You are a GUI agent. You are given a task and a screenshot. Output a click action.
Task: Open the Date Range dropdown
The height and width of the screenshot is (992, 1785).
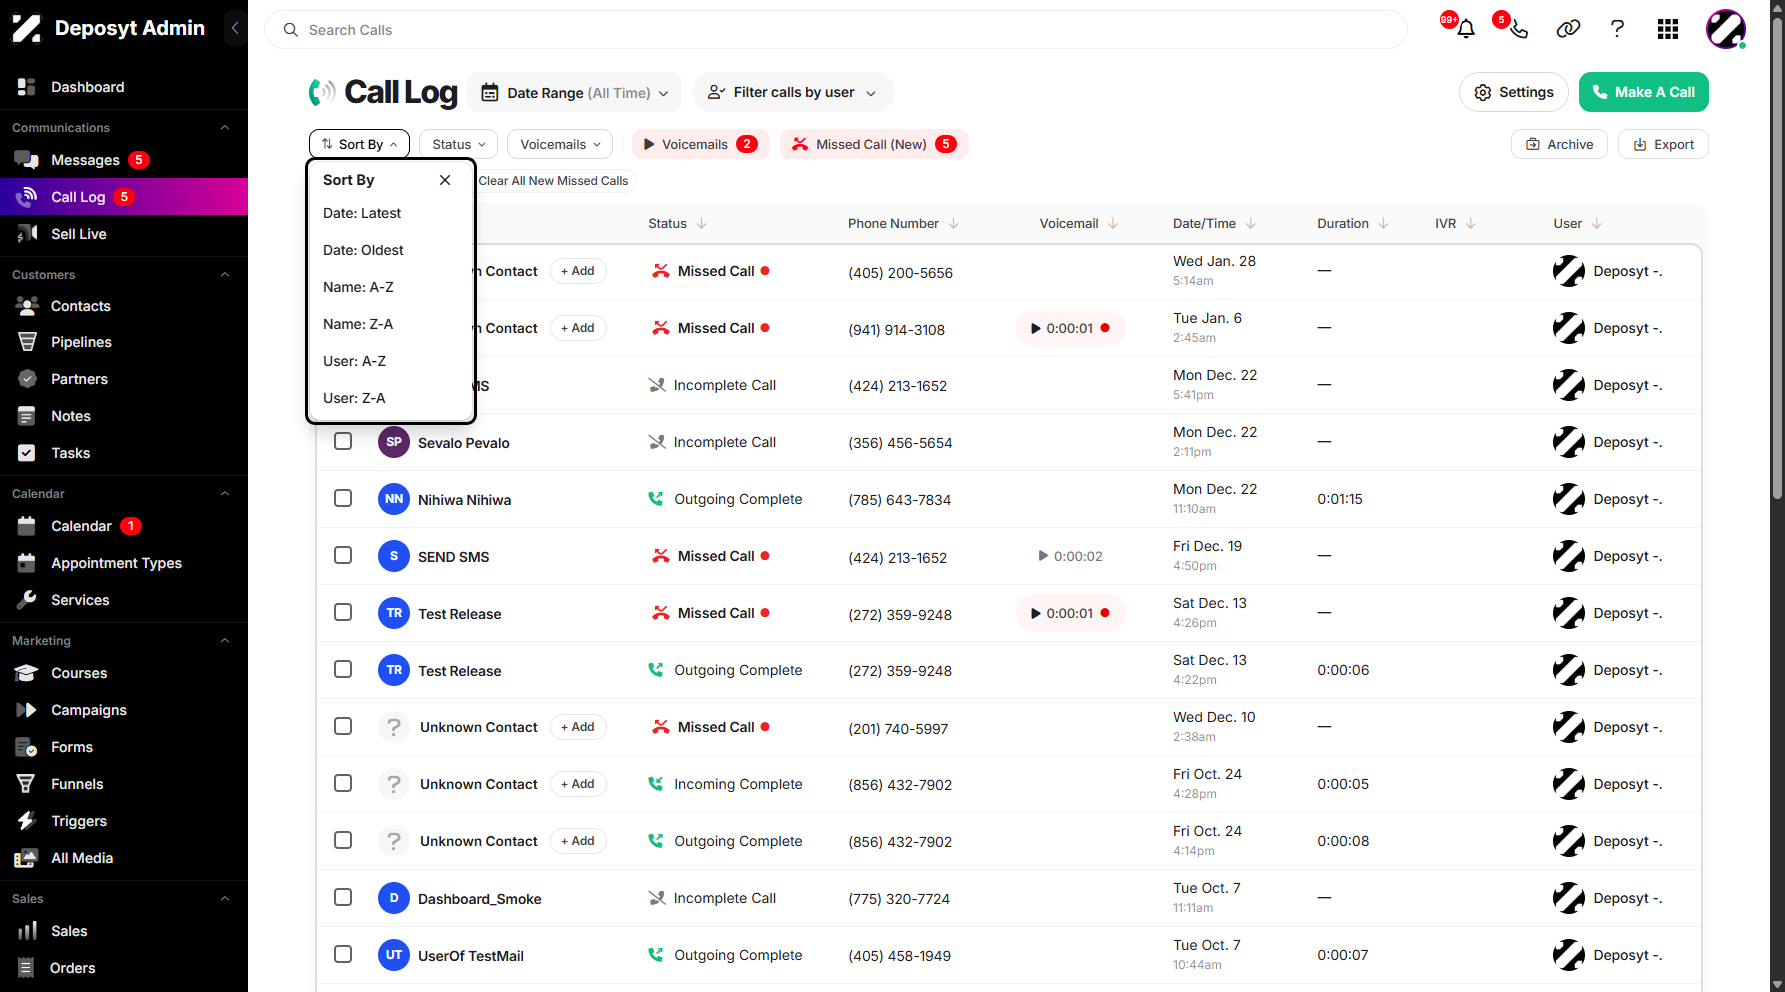point(575,92)
